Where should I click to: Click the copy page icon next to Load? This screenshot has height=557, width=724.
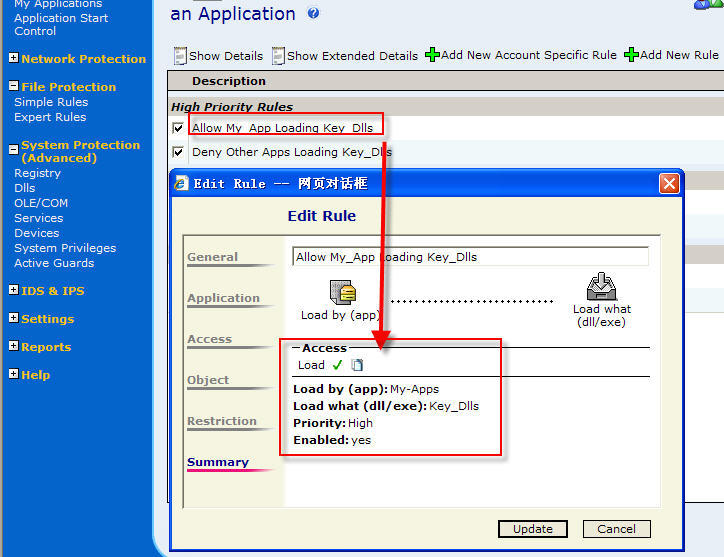(x=357, y=365)
